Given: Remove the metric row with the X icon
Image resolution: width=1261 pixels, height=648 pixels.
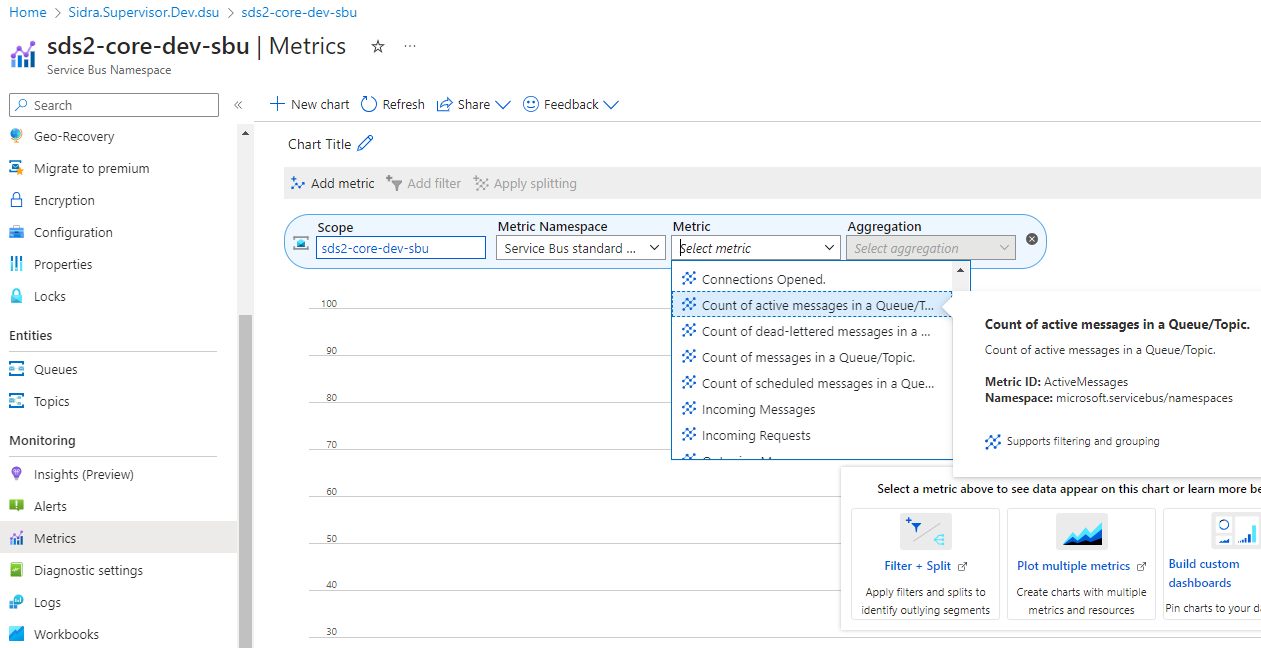Looking at the screenshot, I should click(1032, 239).
